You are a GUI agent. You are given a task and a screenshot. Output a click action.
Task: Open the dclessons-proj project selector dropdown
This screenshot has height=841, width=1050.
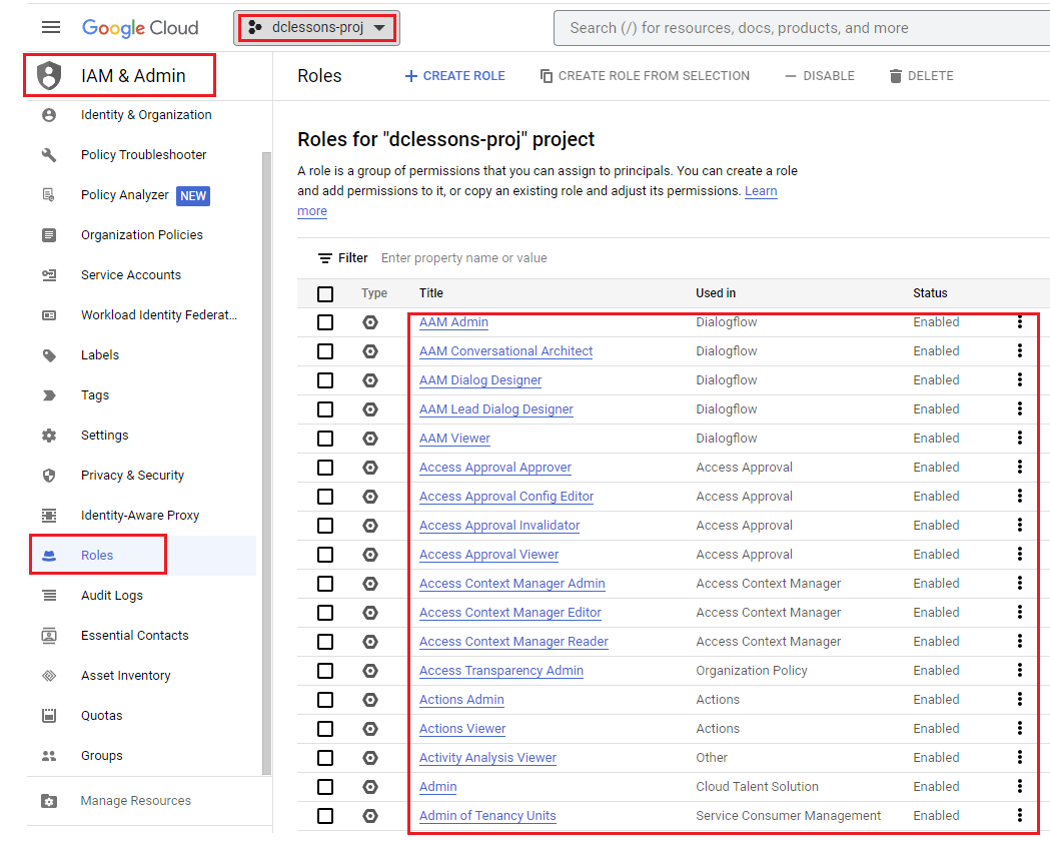tap(317, 27)
